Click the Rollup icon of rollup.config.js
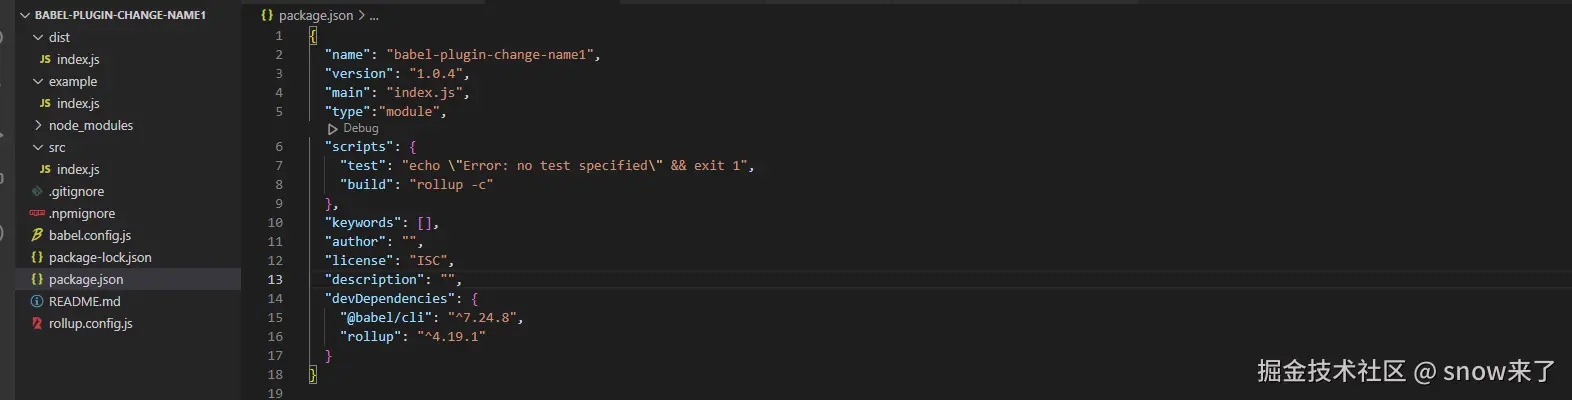1572x400 pixels. [37, 323]
